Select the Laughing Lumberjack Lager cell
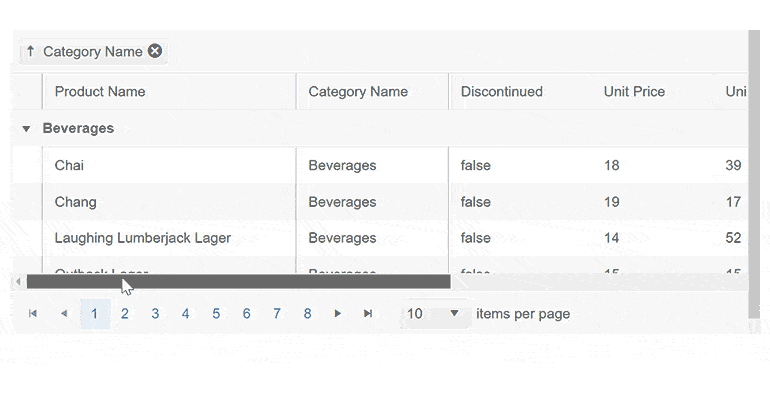 [169, 238]
